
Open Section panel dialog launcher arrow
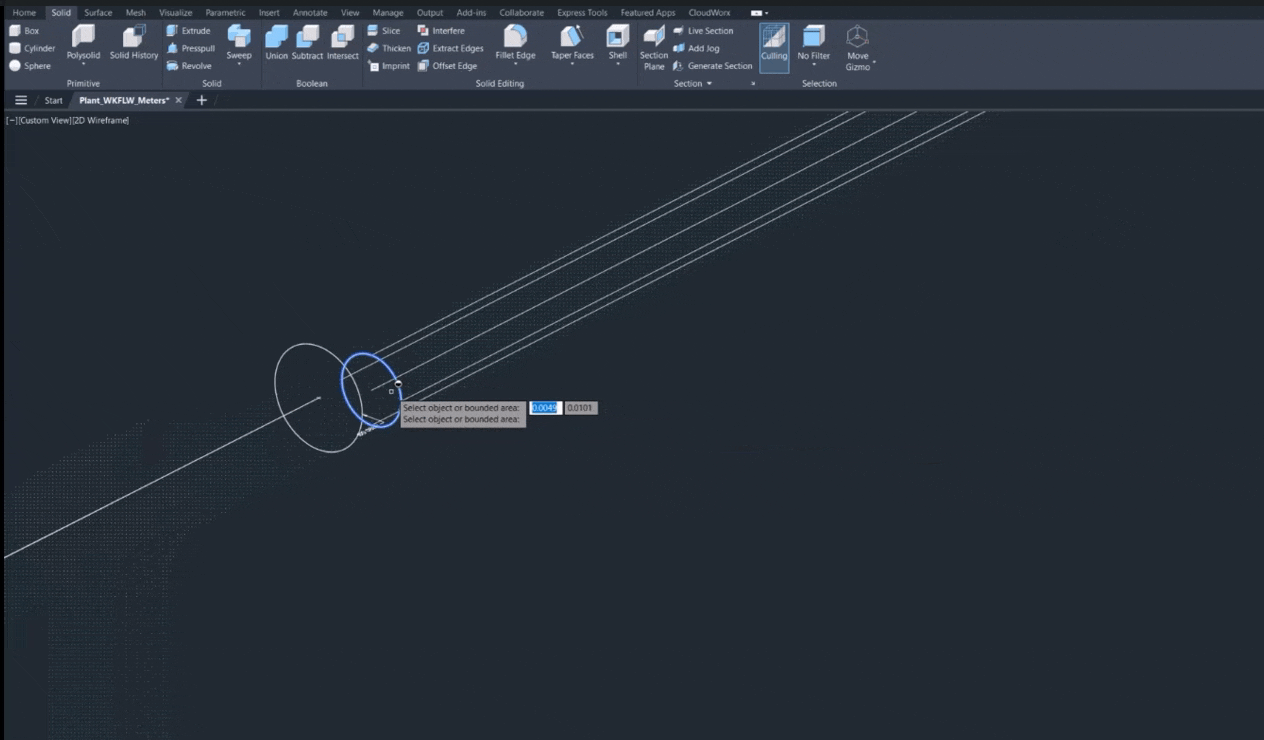tap(753, 84)
